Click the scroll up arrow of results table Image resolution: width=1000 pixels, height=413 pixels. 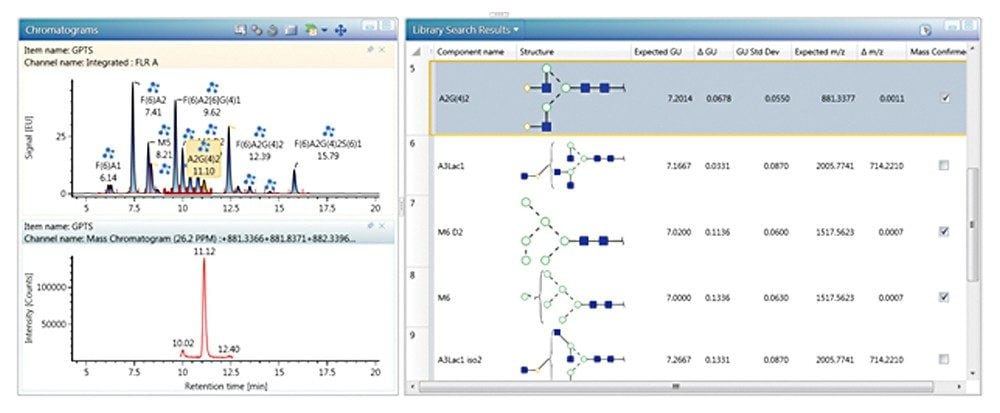[x=972, y=48]
